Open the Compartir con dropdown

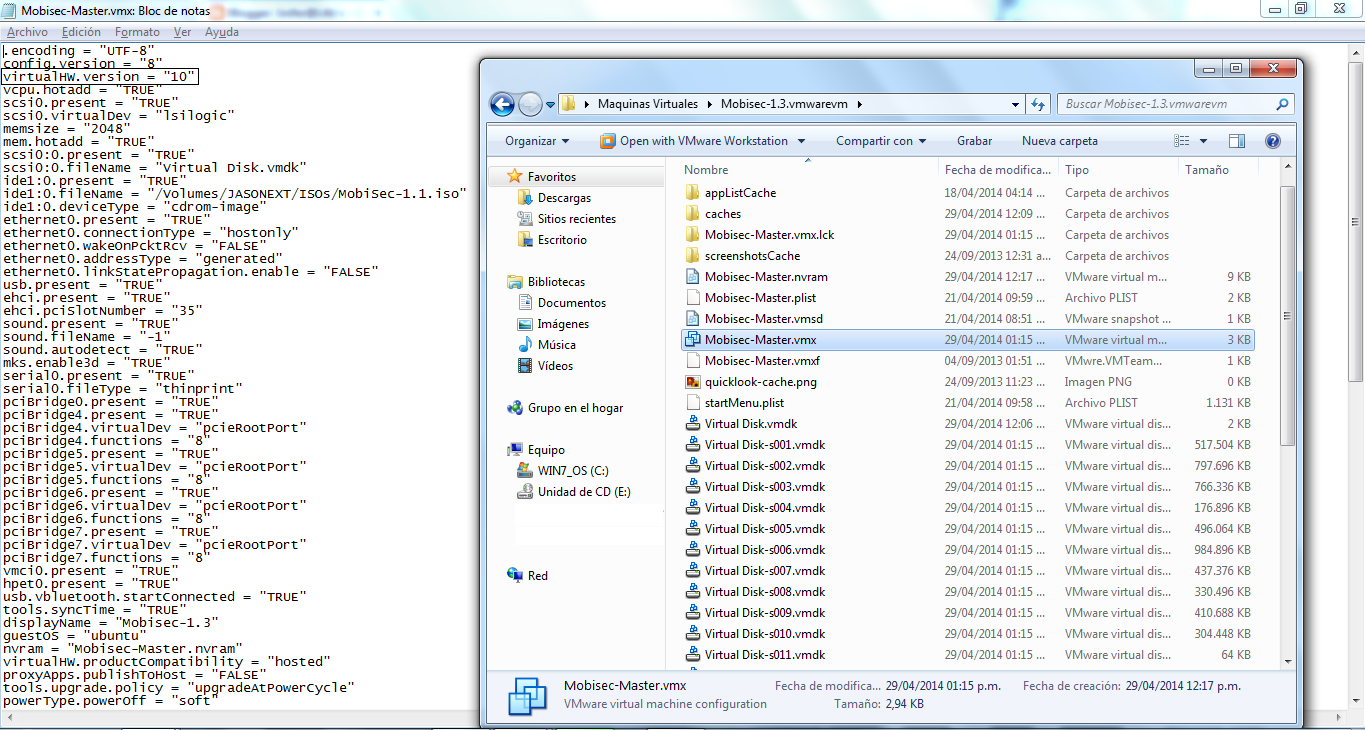click(881, 141)
